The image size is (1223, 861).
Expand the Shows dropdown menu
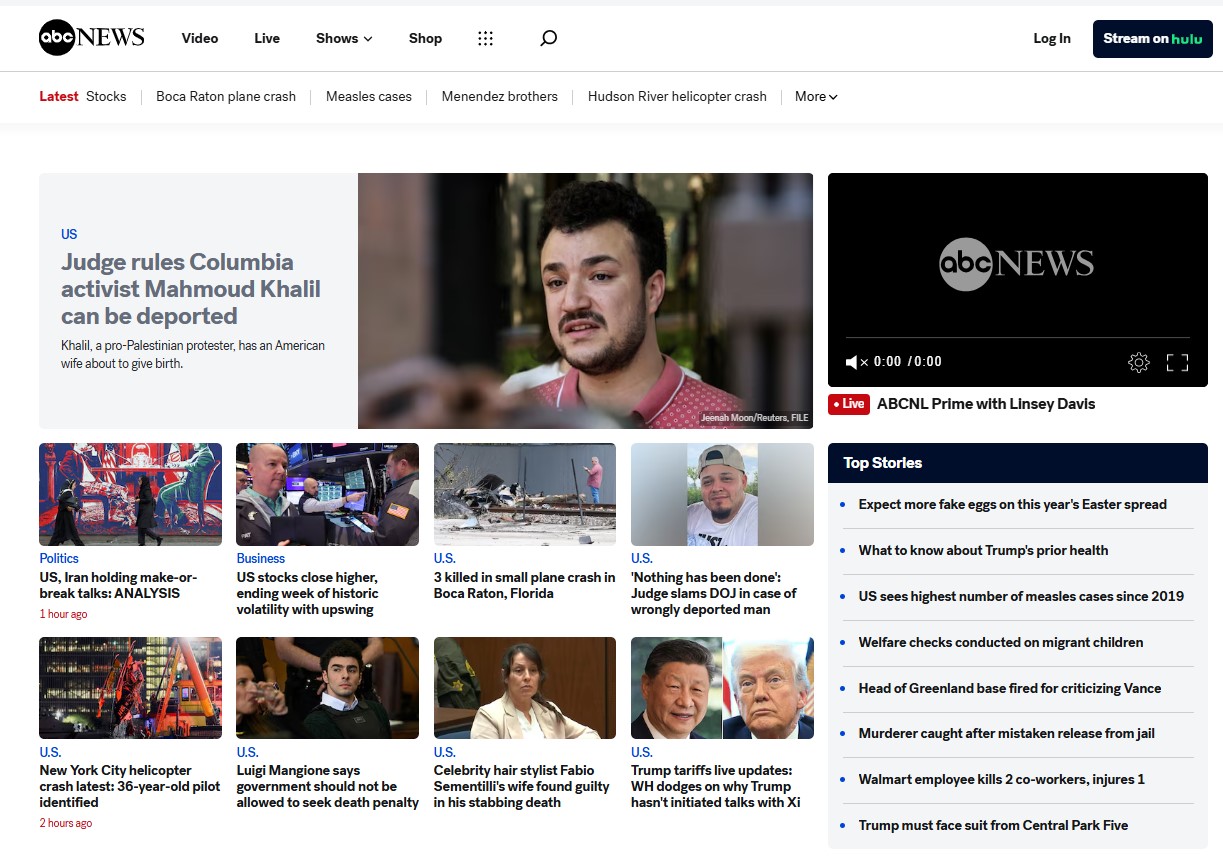click(344, 38)
